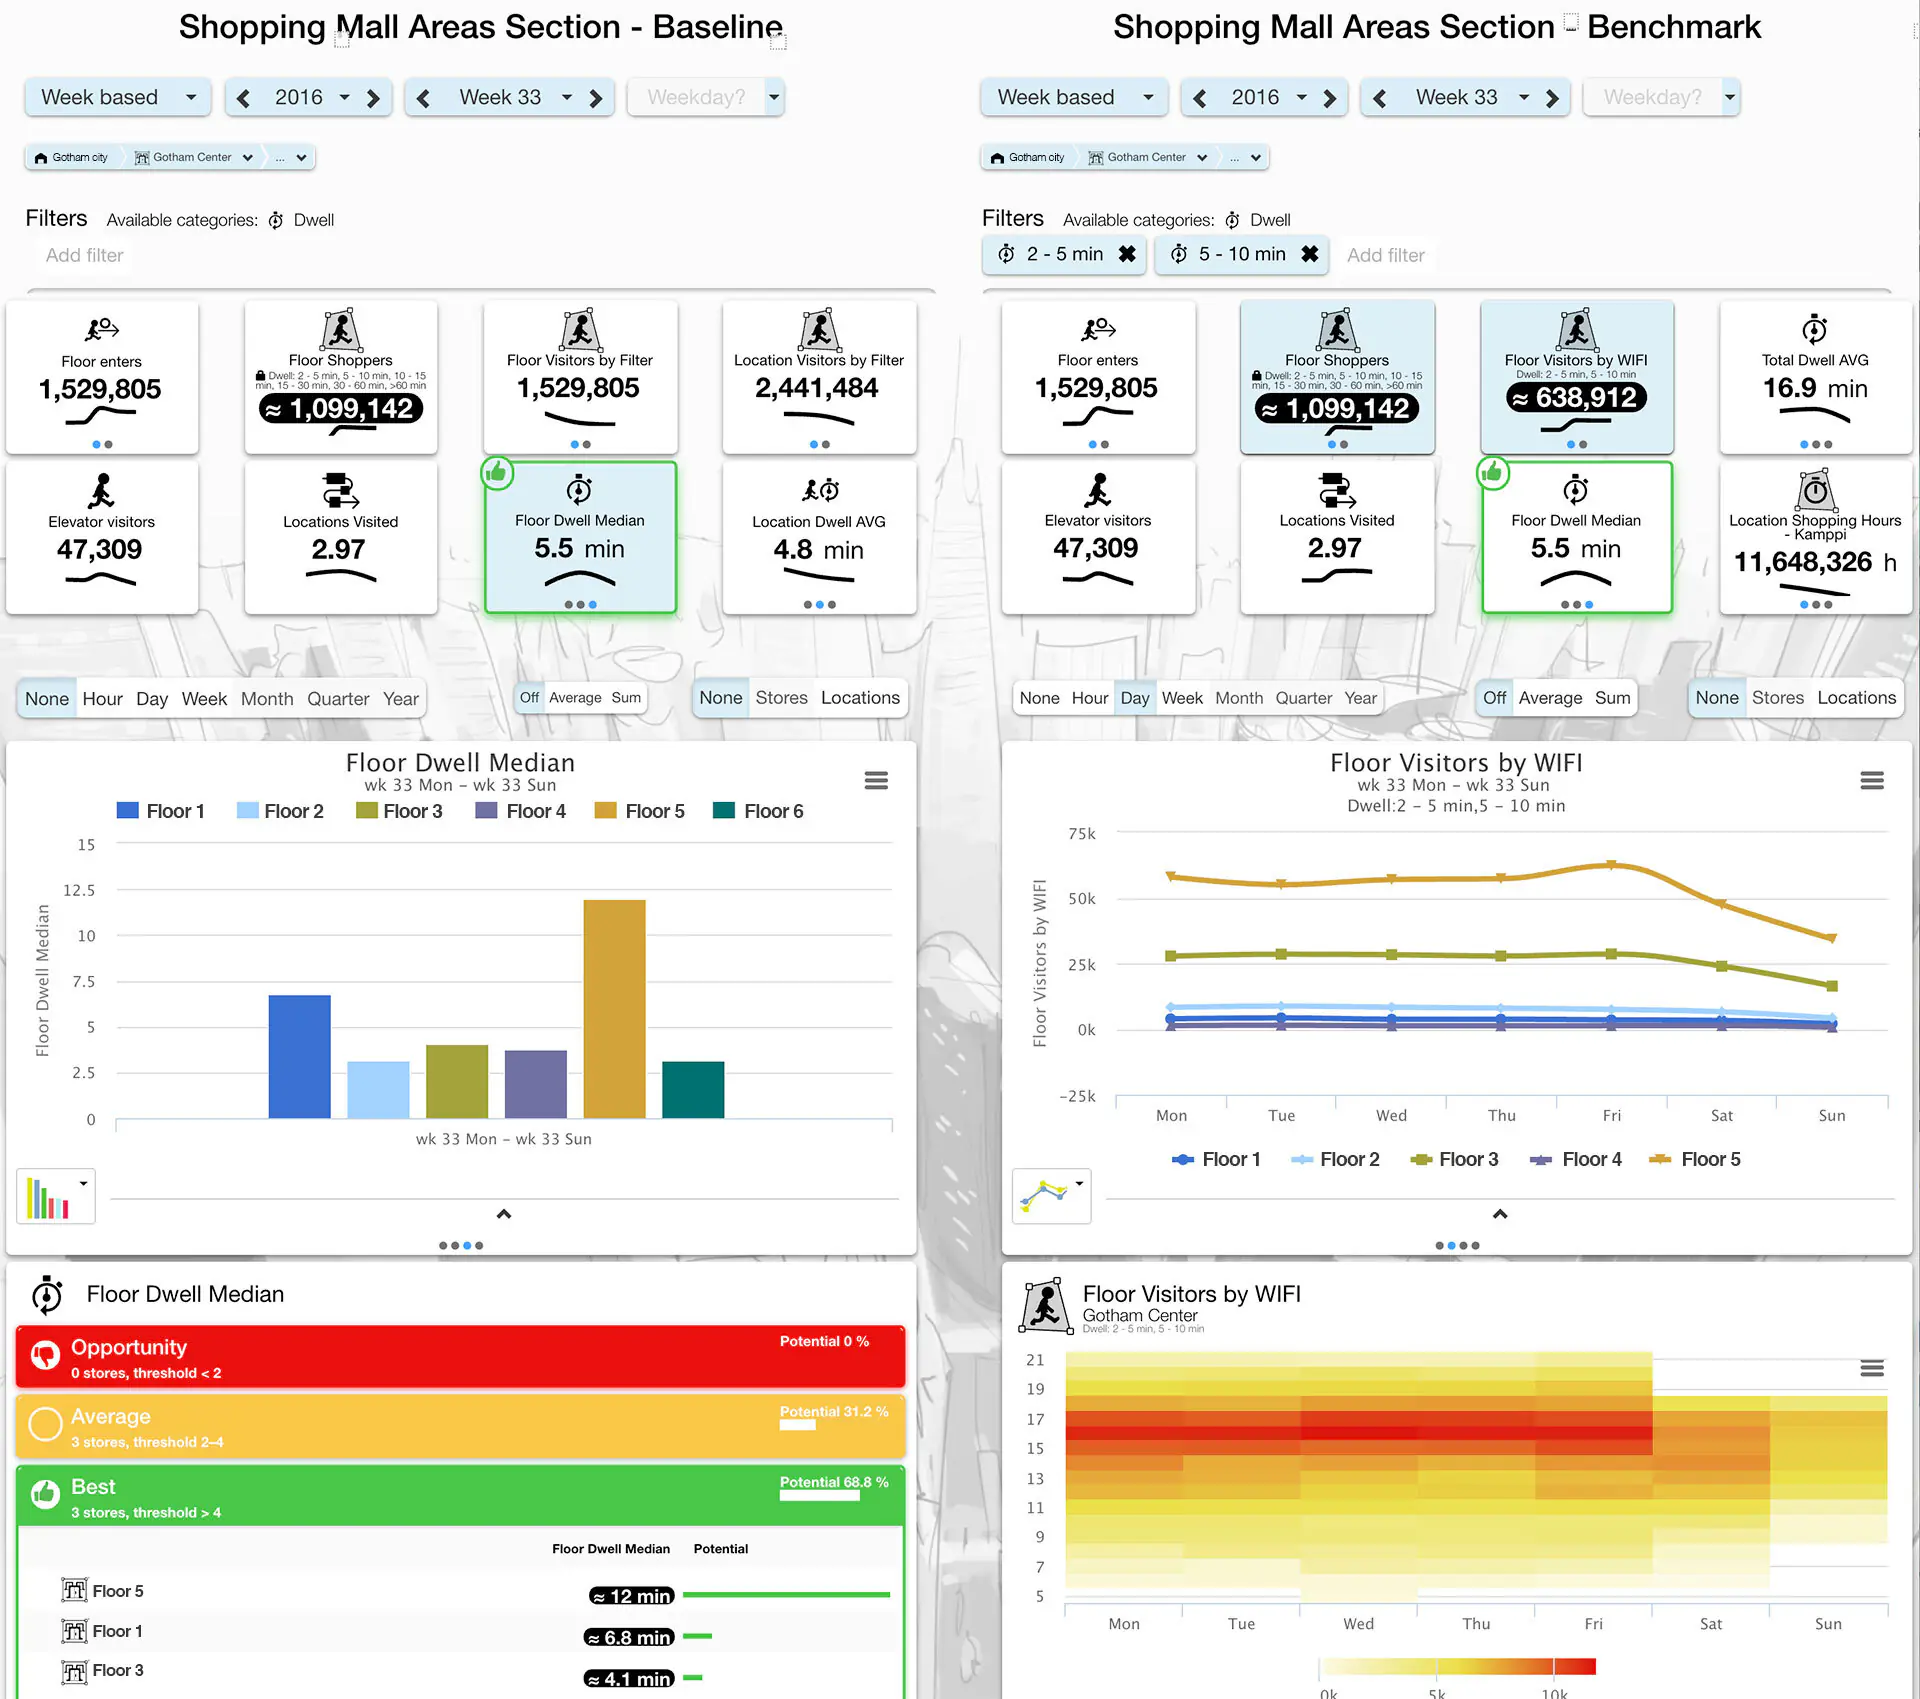This screenshot has height=1699, width=1920.
Task: Click the Locations Visited icon in Benchmark panel
Action: [1336, 490]
